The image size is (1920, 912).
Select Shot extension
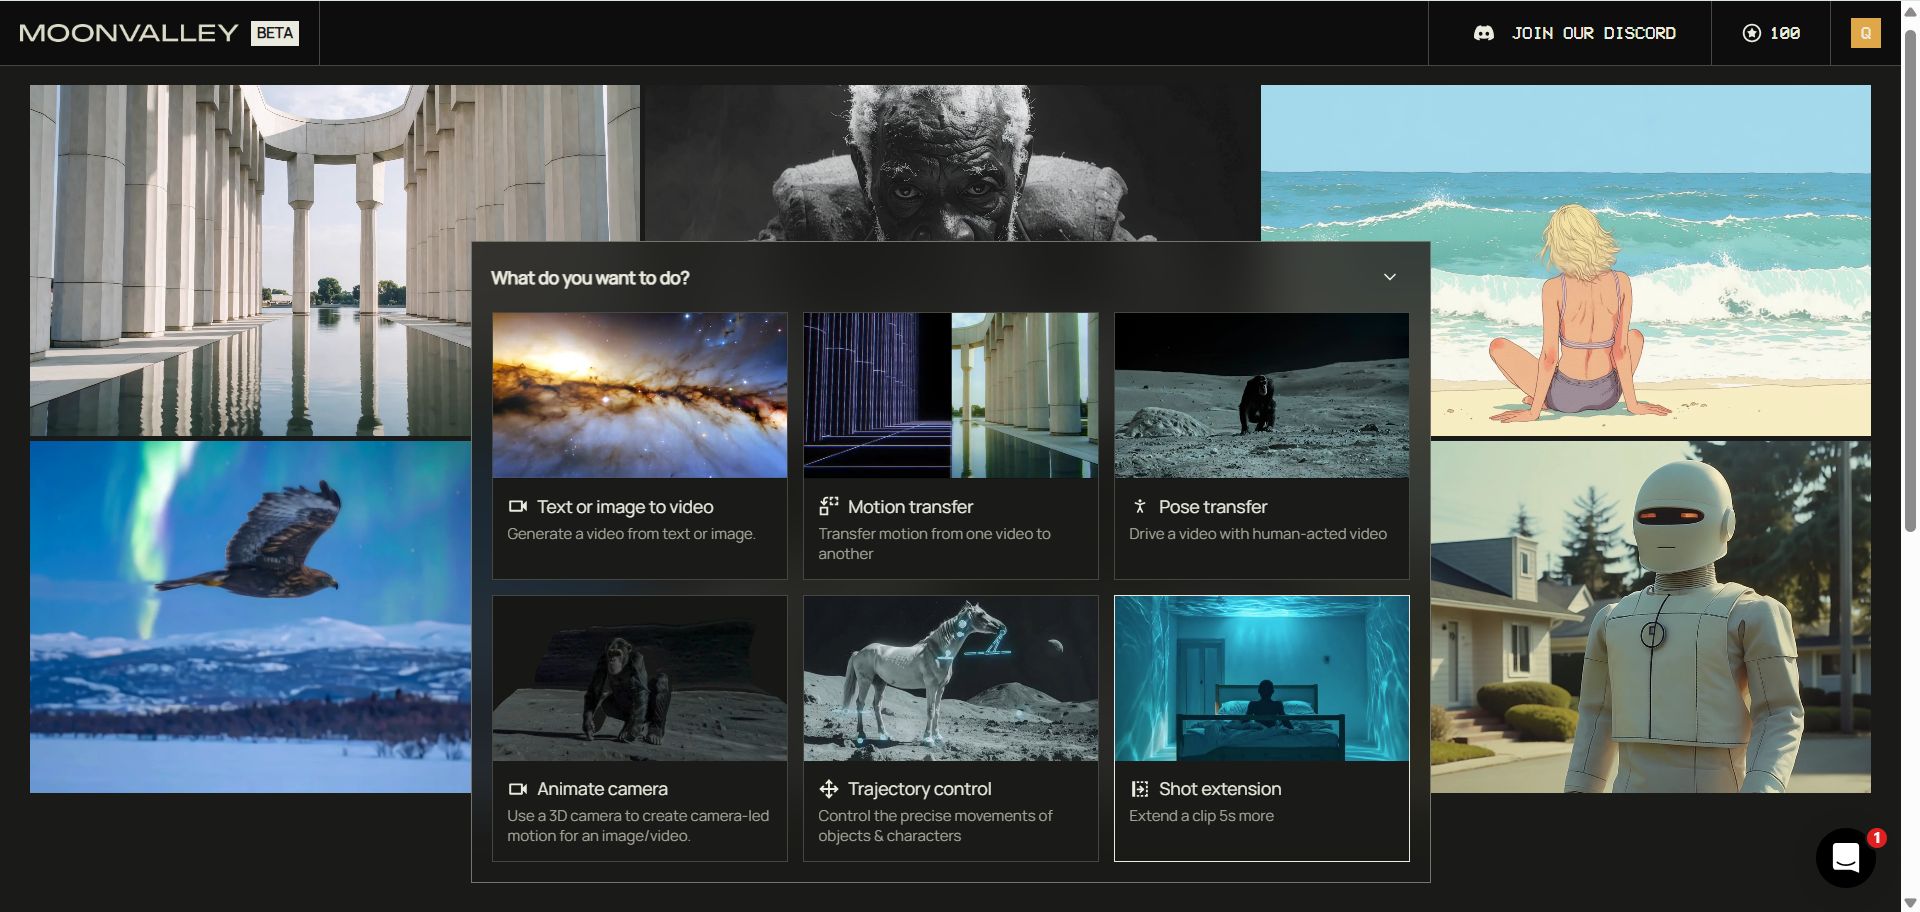[x=1262, y=728]
